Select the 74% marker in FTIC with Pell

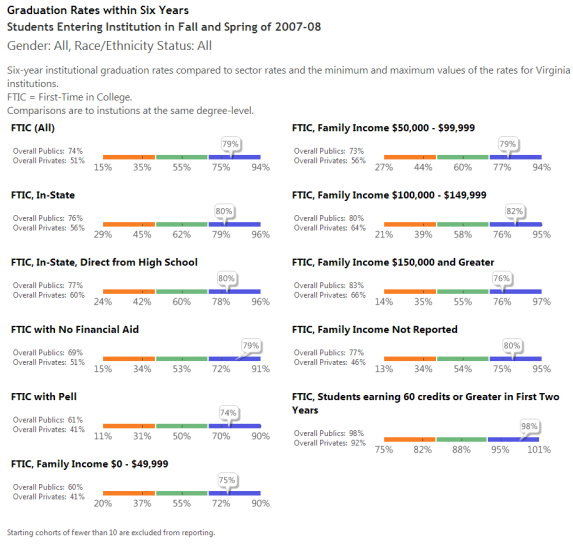pos(228,413)
